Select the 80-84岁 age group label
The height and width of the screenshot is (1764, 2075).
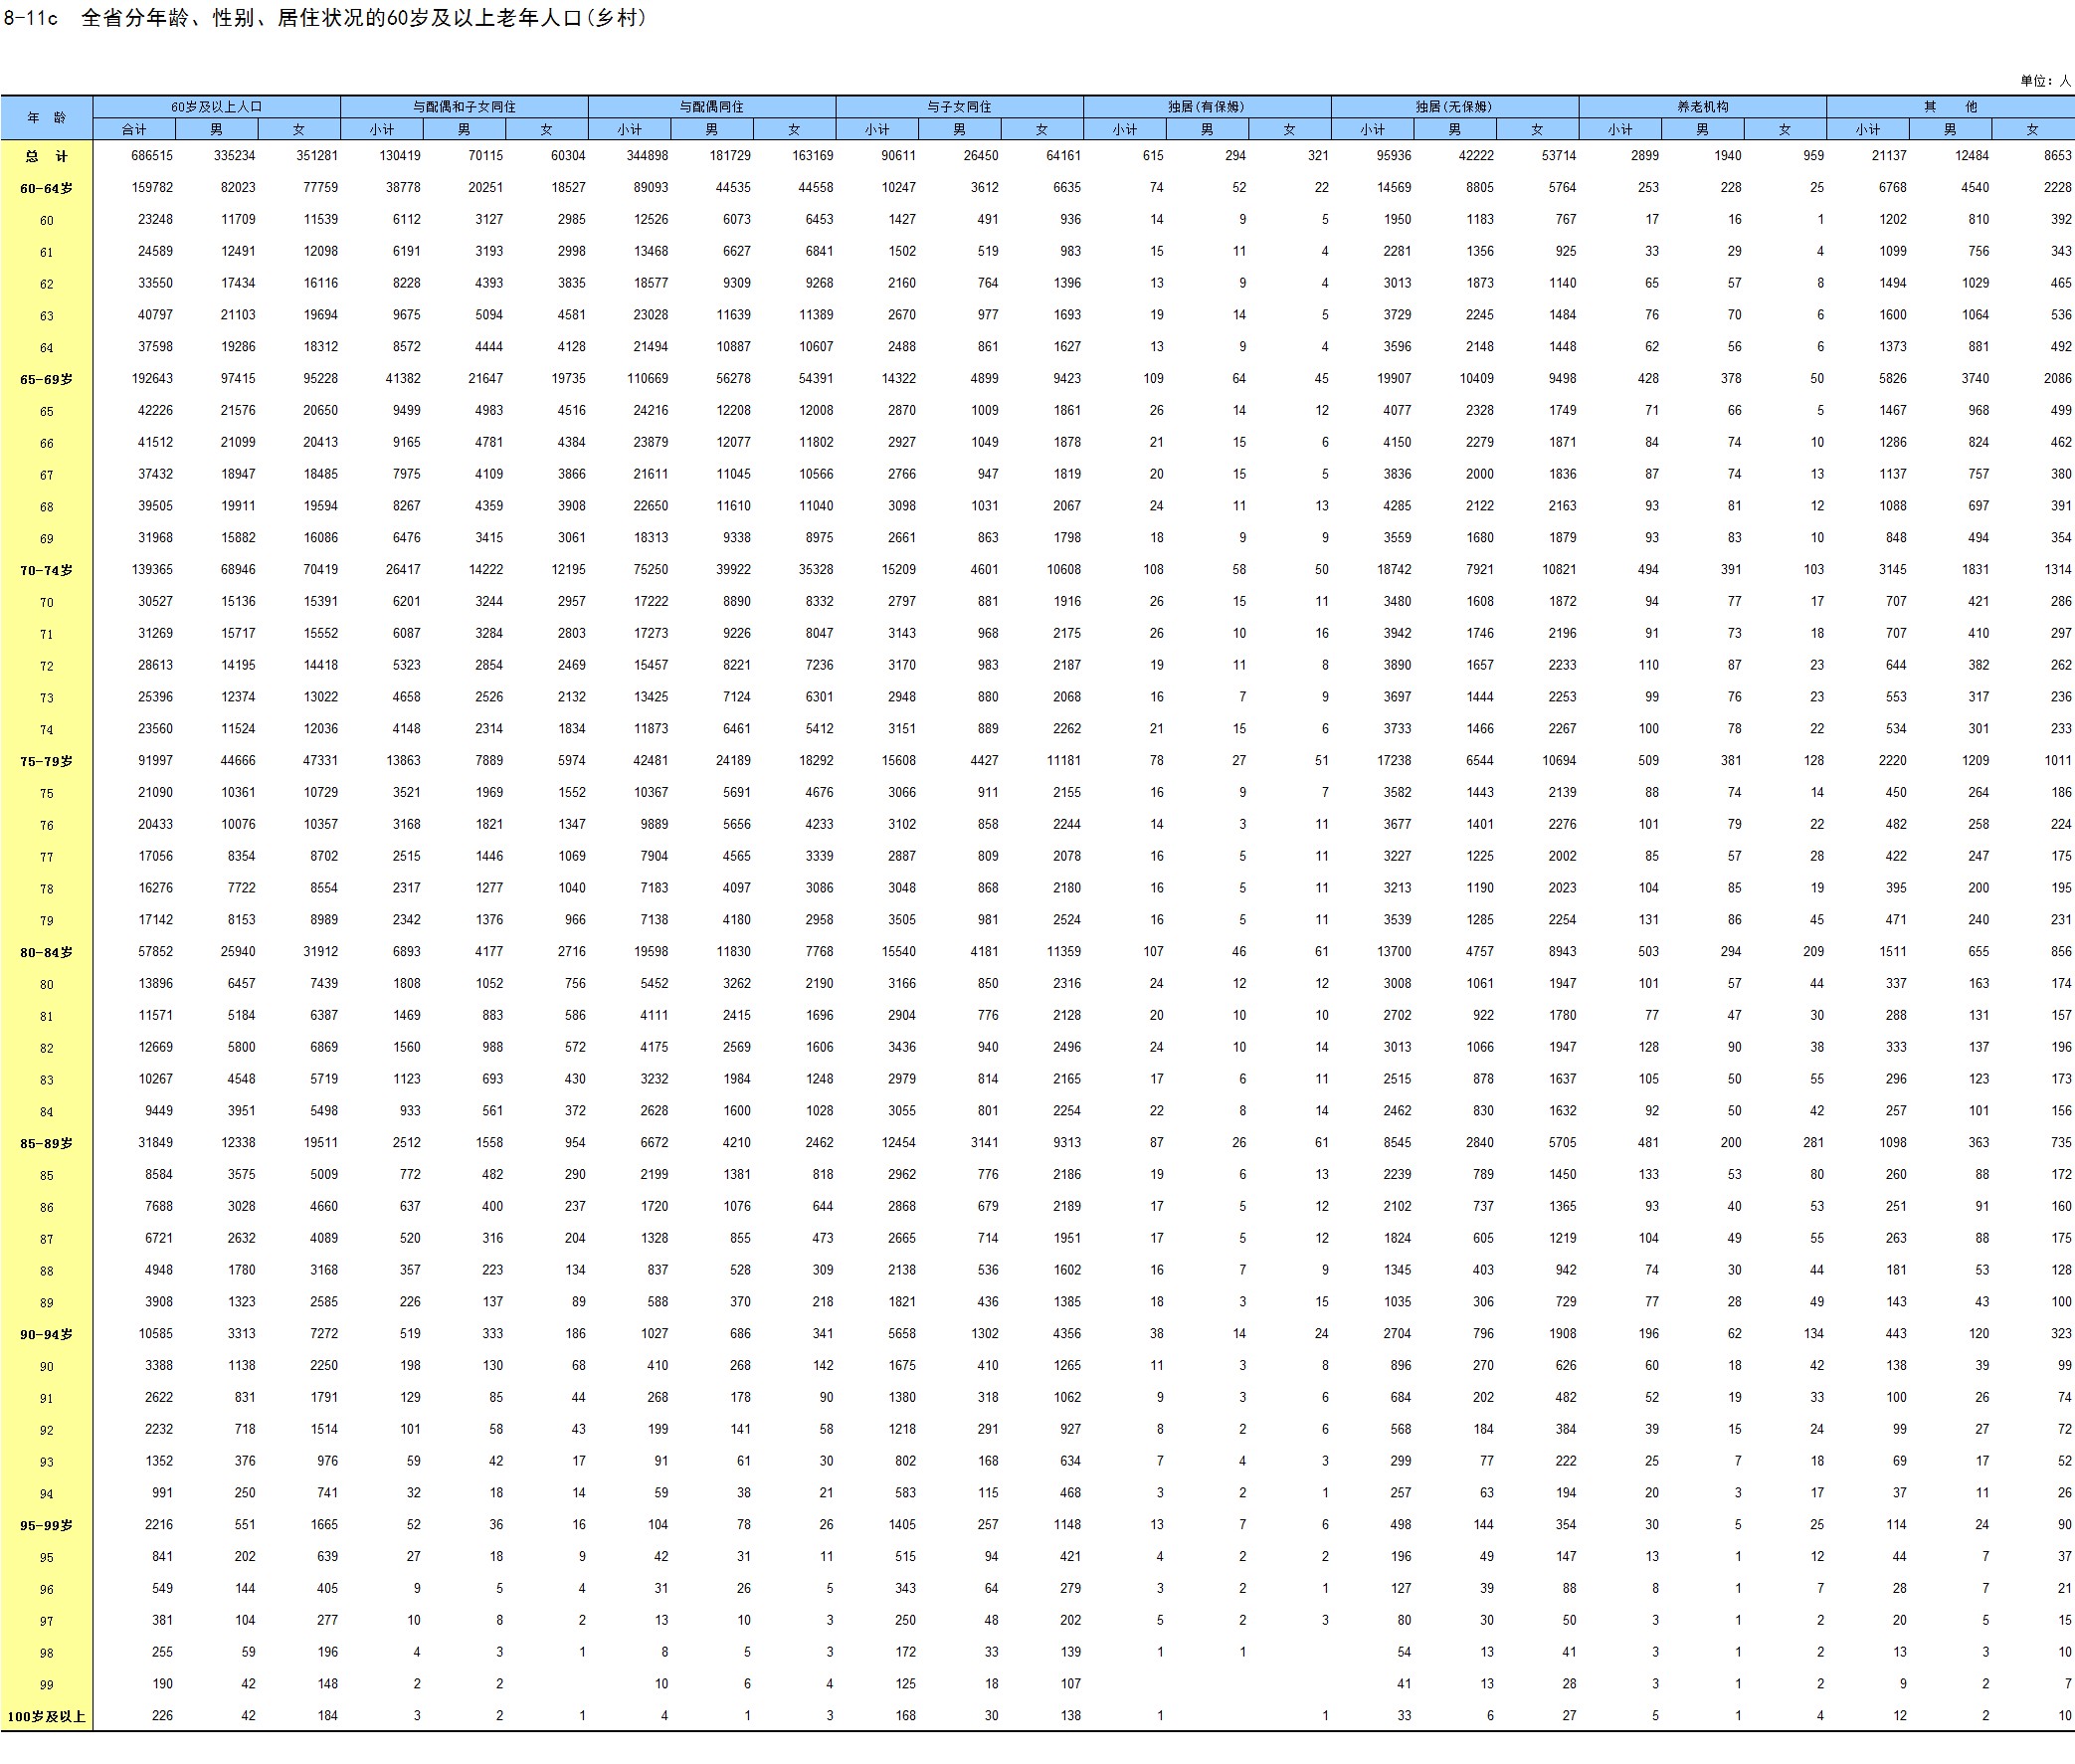[x=46, y=952]
